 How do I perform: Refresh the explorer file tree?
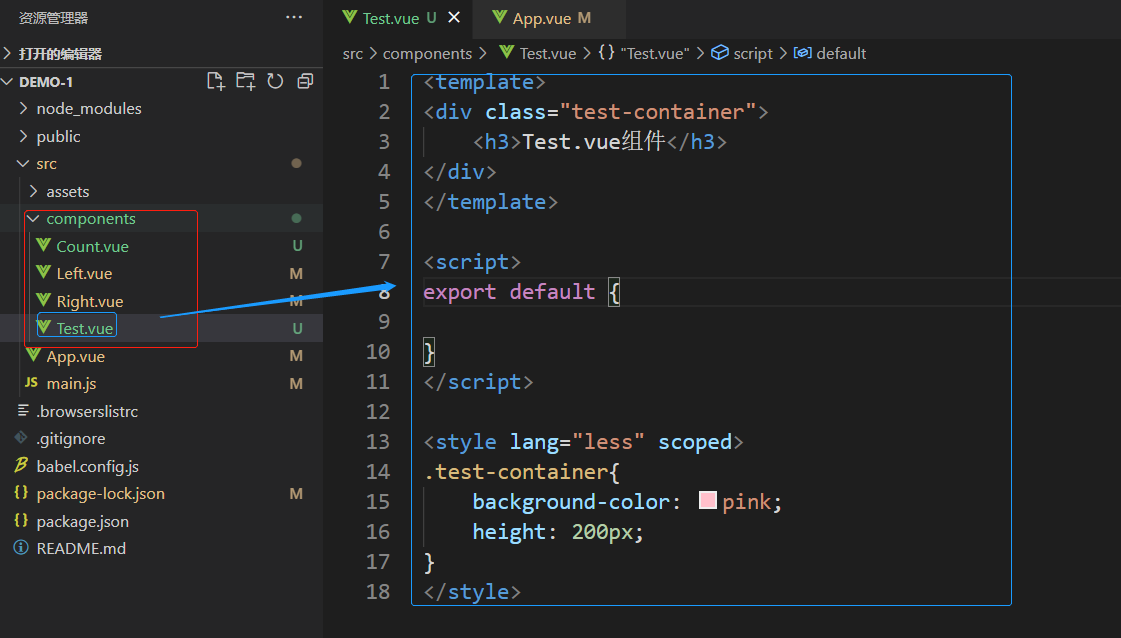pyautogui.click(x=275, y=82)
